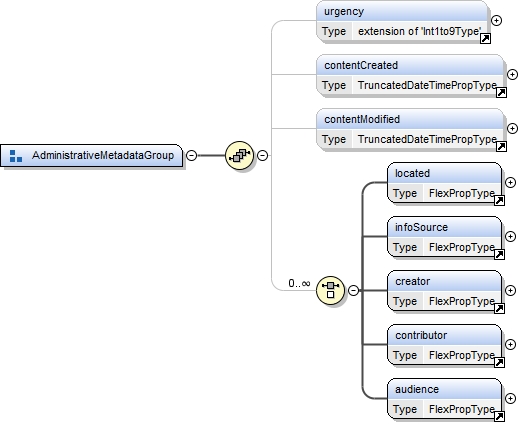Follow the located type reference arrow
The width and height of the screenshot is (520, 424).
pos(499,201)
